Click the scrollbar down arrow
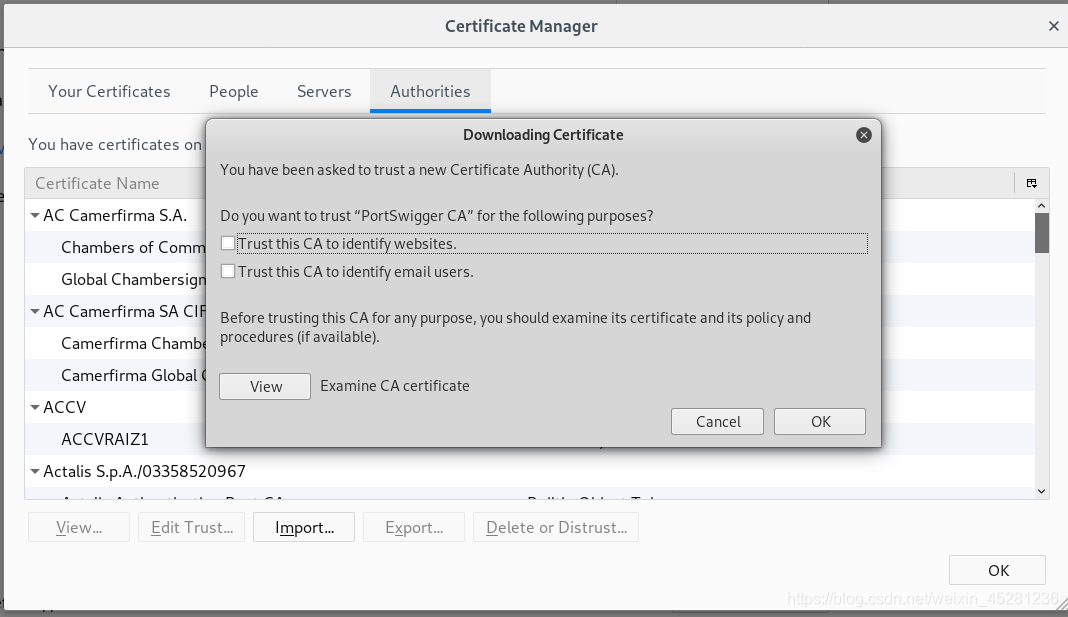1068x617 pixels. [x=1041, y=491]
